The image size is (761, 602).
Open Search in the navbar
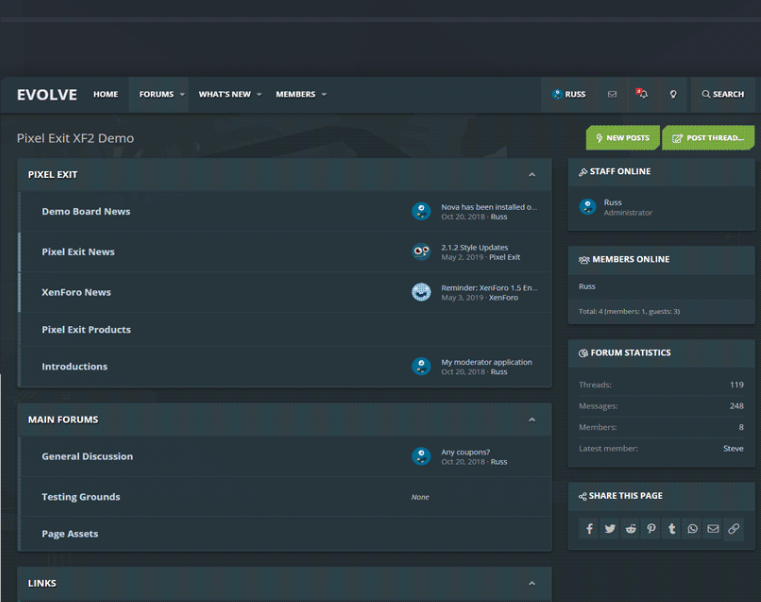[723, 94]
